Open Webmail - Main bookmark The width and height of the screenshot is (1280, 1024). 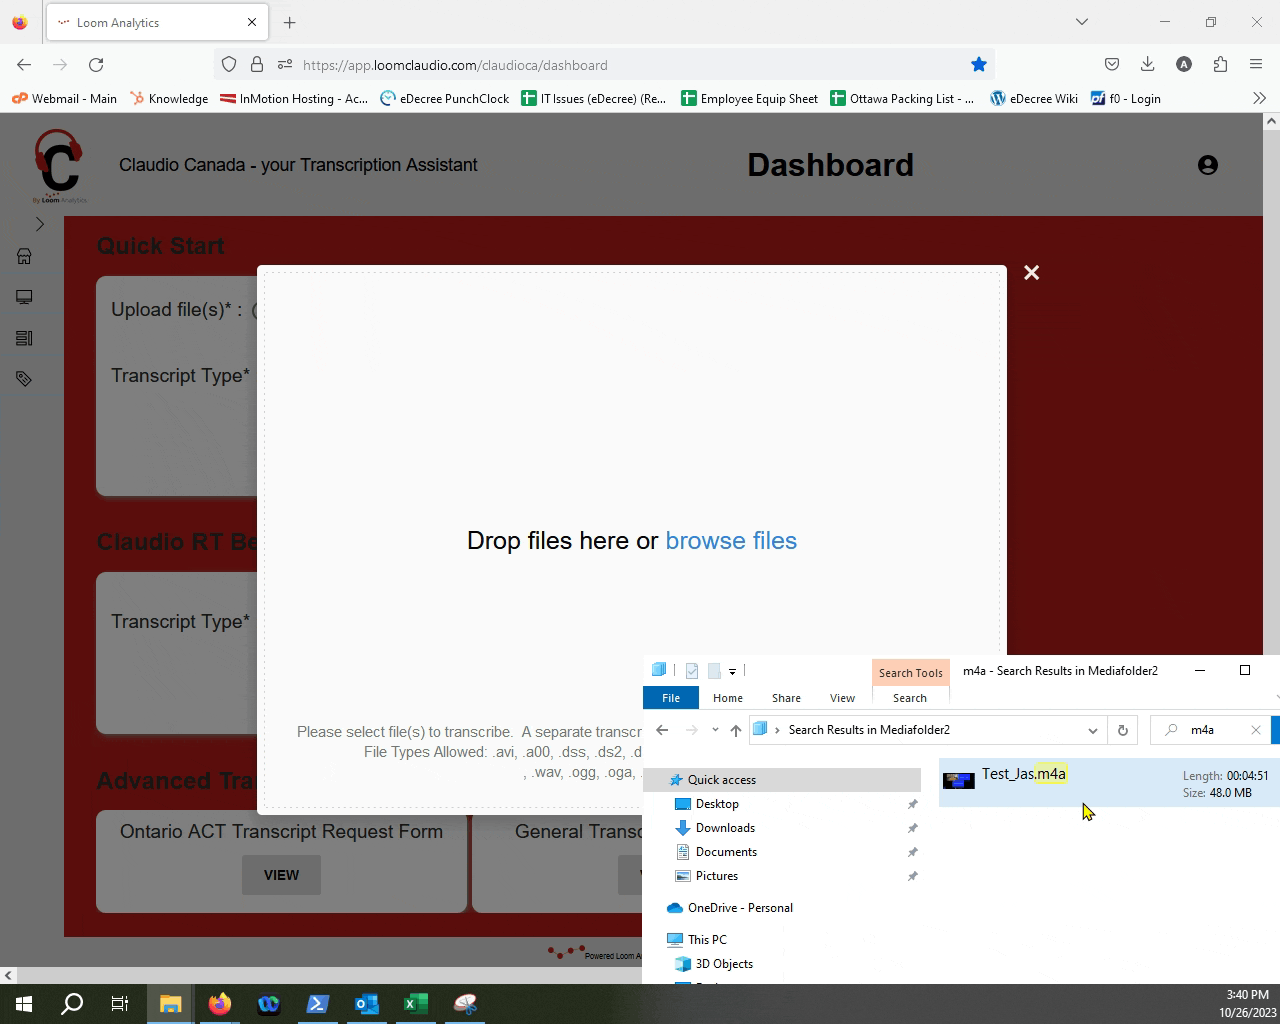tap(64, 98)
